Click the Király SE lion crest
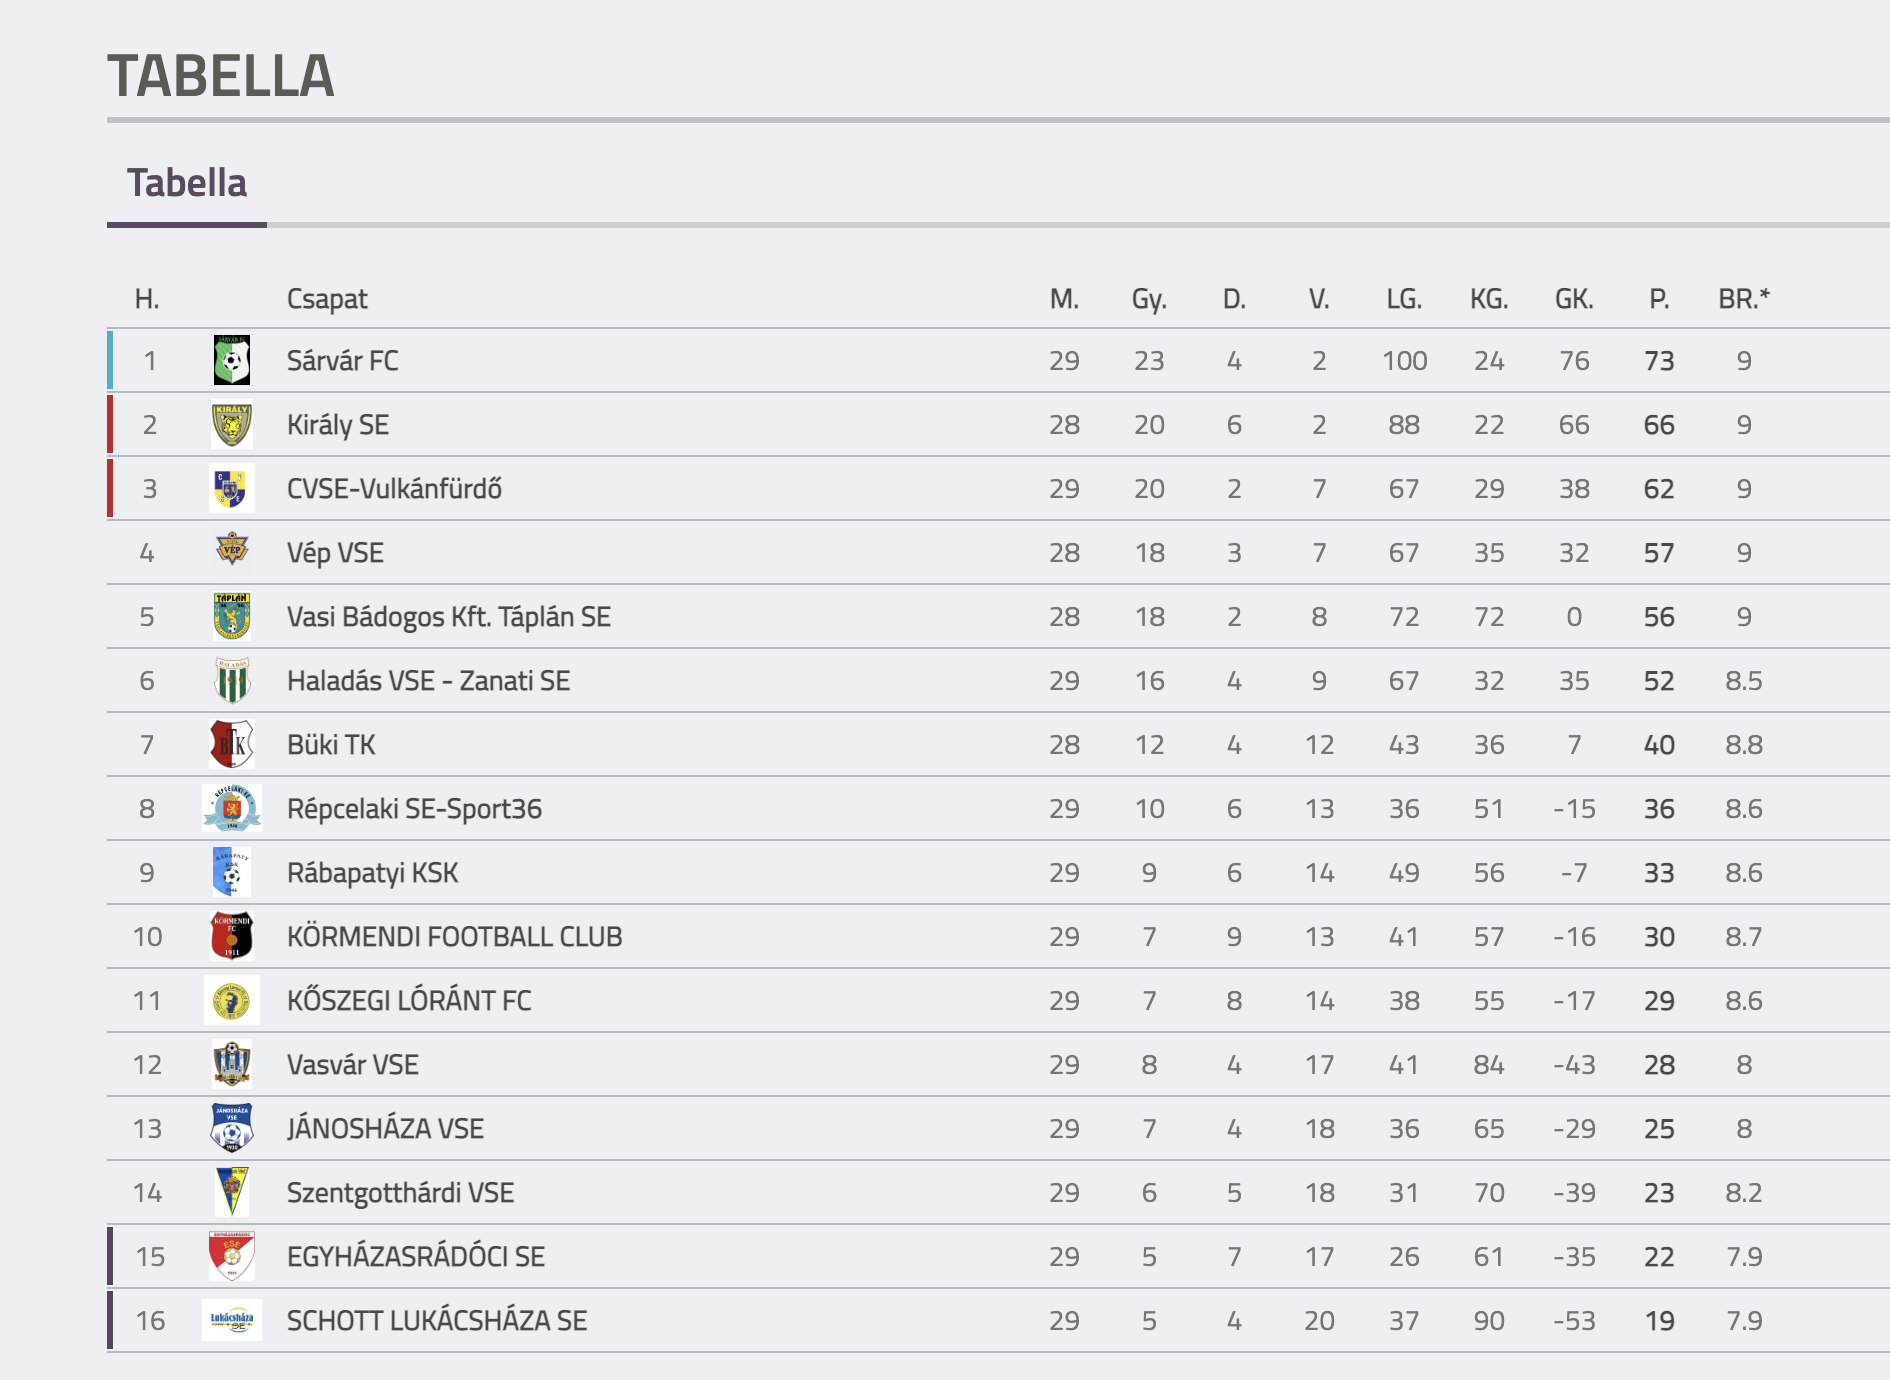The height and width of the screenshot is (1380, 1890). [232, 424]
